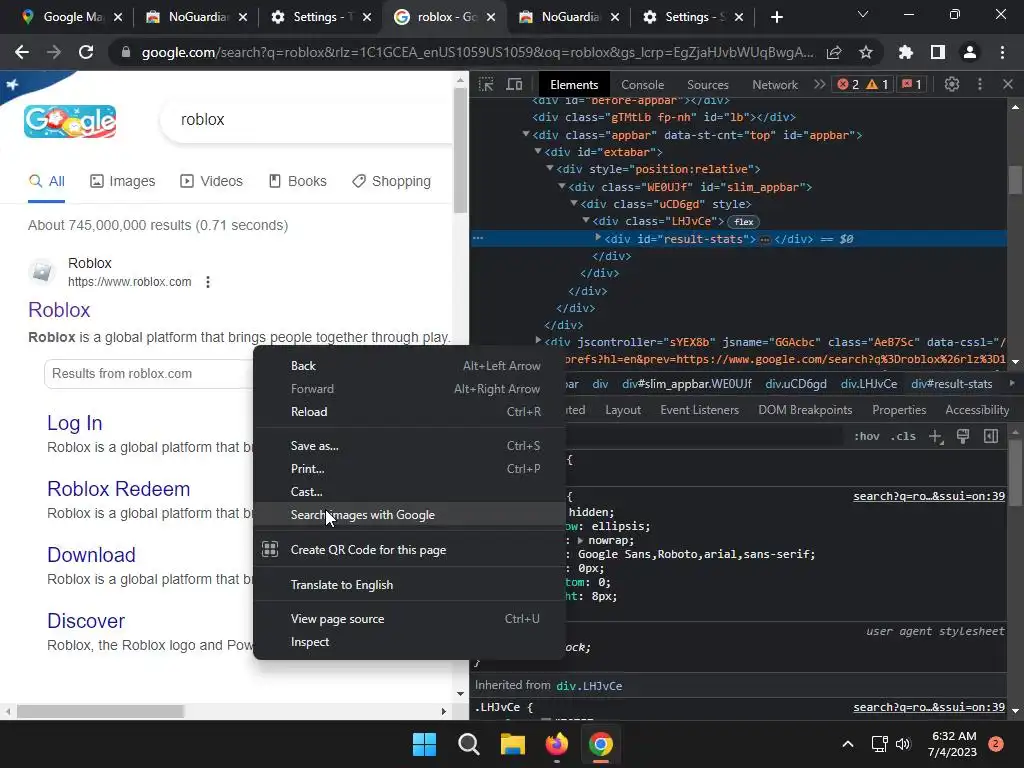1024x768 pixels.
Task: Collapse the position:relative div node
Action: point(550,168)
